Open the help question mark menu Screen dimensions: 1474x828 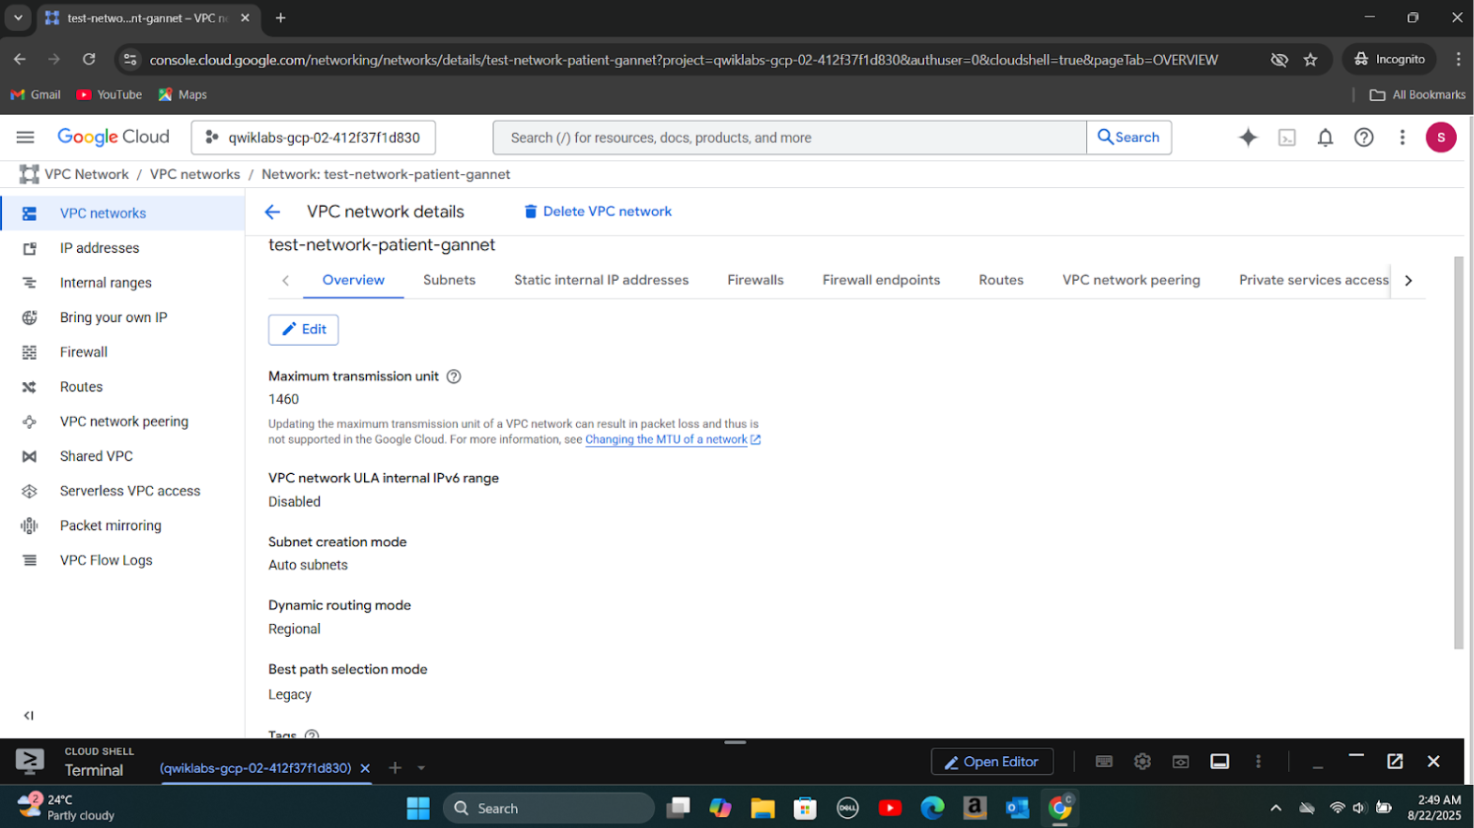(x=1363, y=138)
